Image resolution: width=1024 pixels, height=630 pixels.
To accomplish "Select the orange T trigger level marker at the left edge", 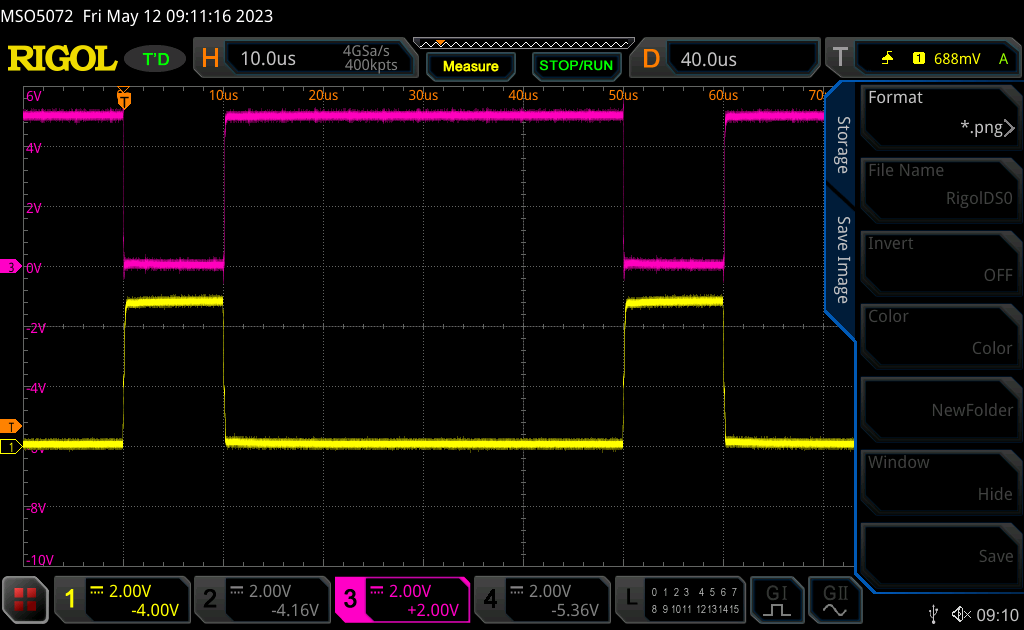I will pyautogui.click(x=10, y=426).
